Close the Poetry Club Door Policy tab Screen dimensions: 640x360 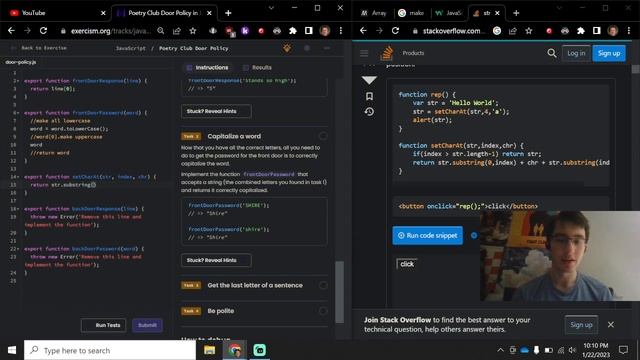[x=209, y=13]
